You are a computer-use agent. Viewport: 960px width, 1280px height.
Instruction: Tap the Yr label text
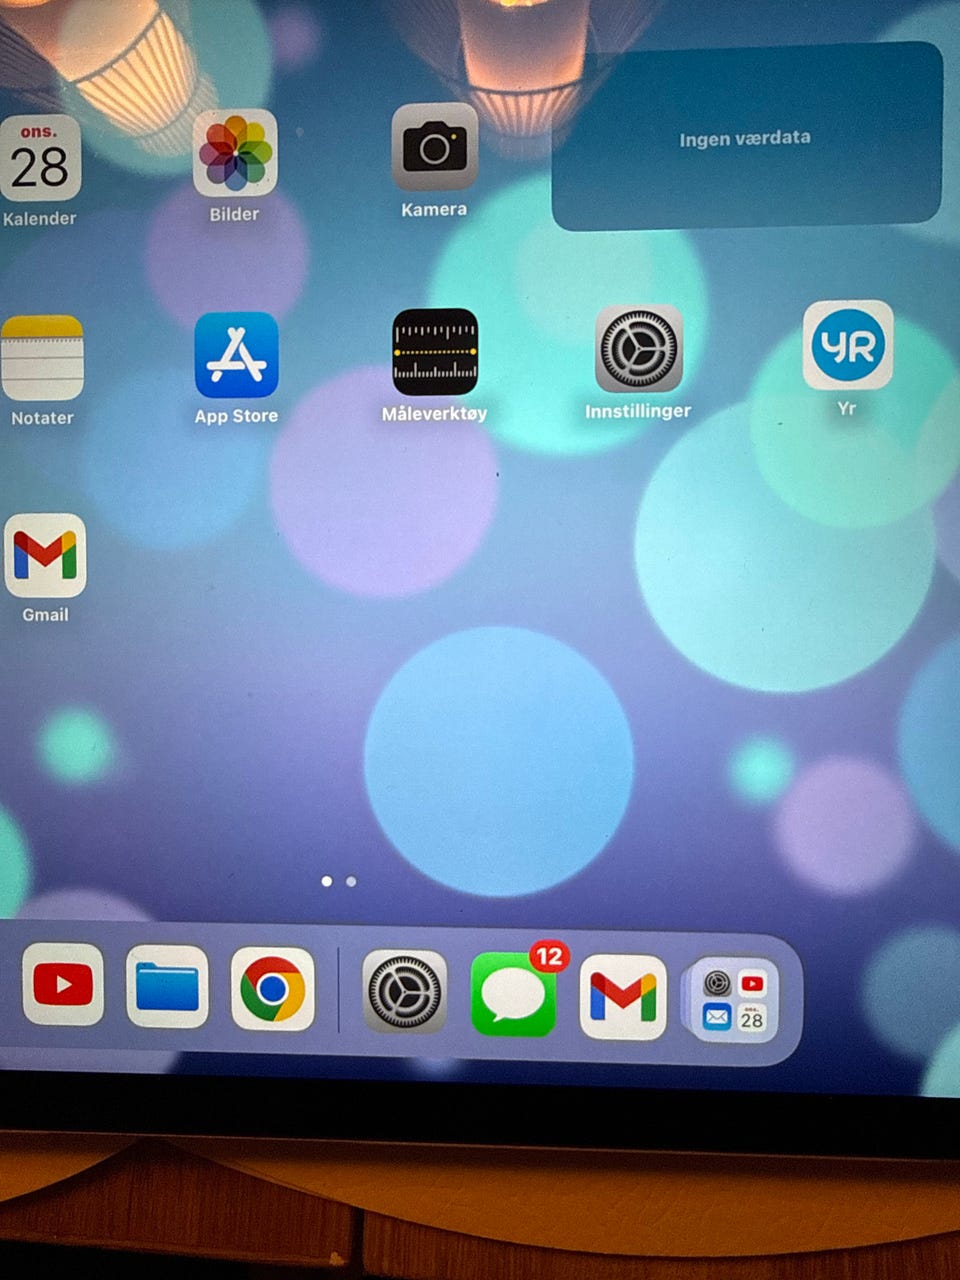point(846,408)
